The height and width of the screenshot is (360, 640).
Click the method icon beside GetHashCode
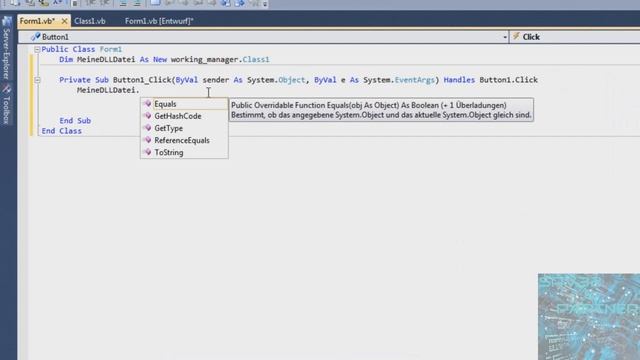click(148, 116)
